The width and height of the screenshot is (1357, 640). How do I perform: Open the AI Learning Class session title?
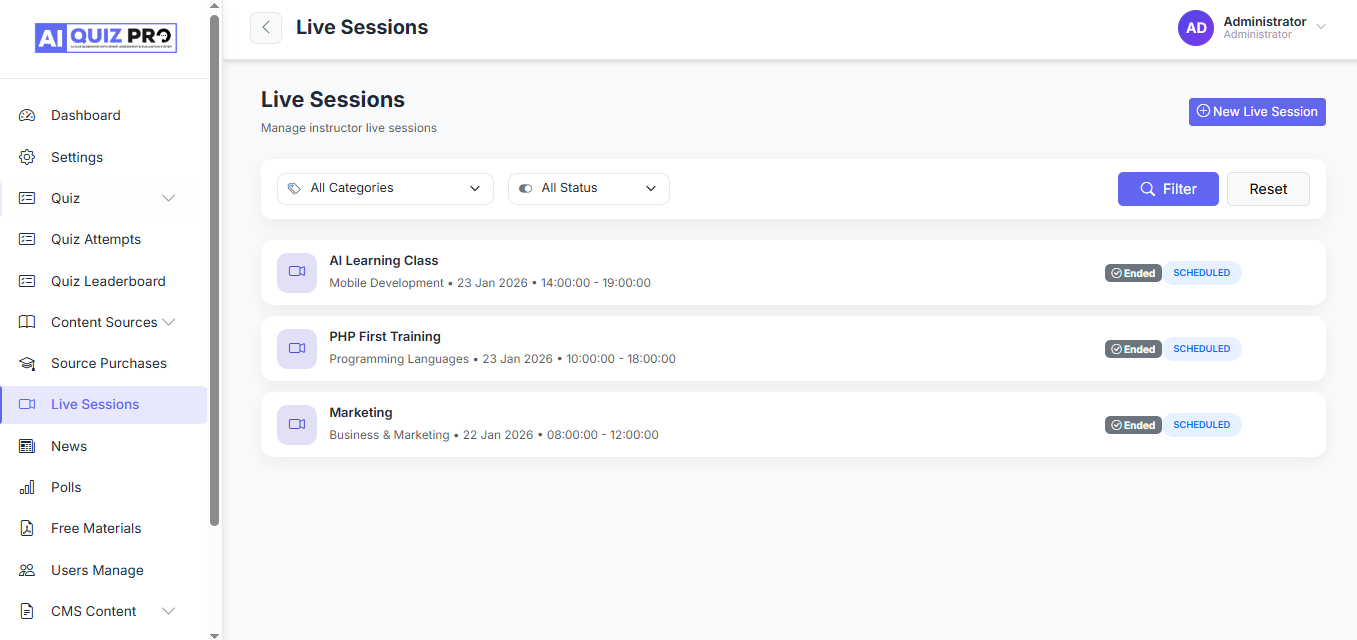click(384, 261)
